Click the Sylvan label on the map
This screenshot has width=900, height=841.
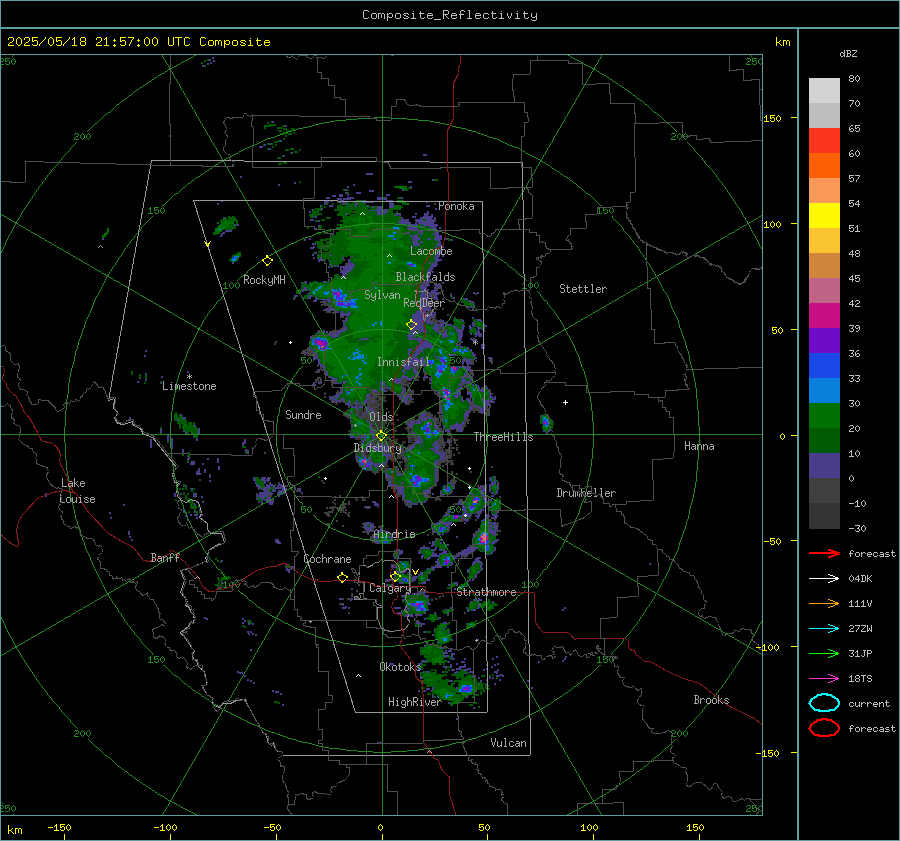pyautogui.click(x=382, y=295)
